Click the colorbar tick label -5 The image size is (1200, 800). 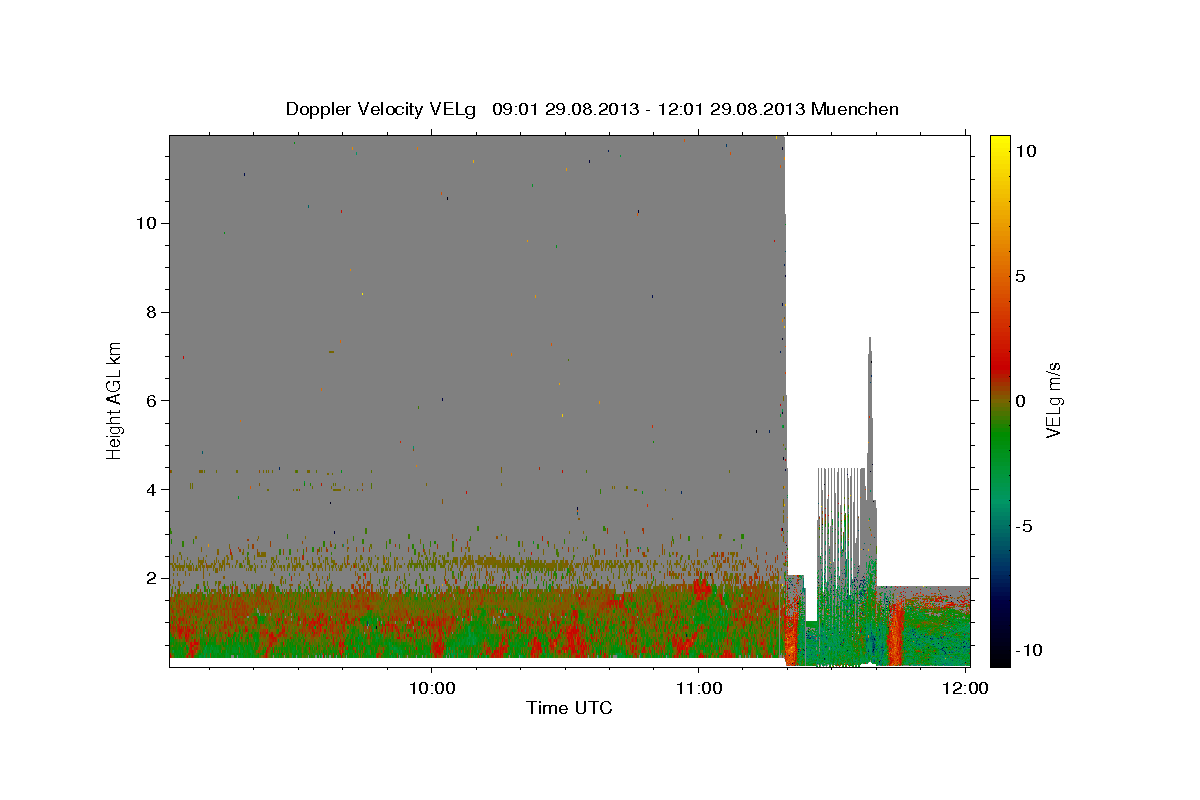click(1023, 526)
